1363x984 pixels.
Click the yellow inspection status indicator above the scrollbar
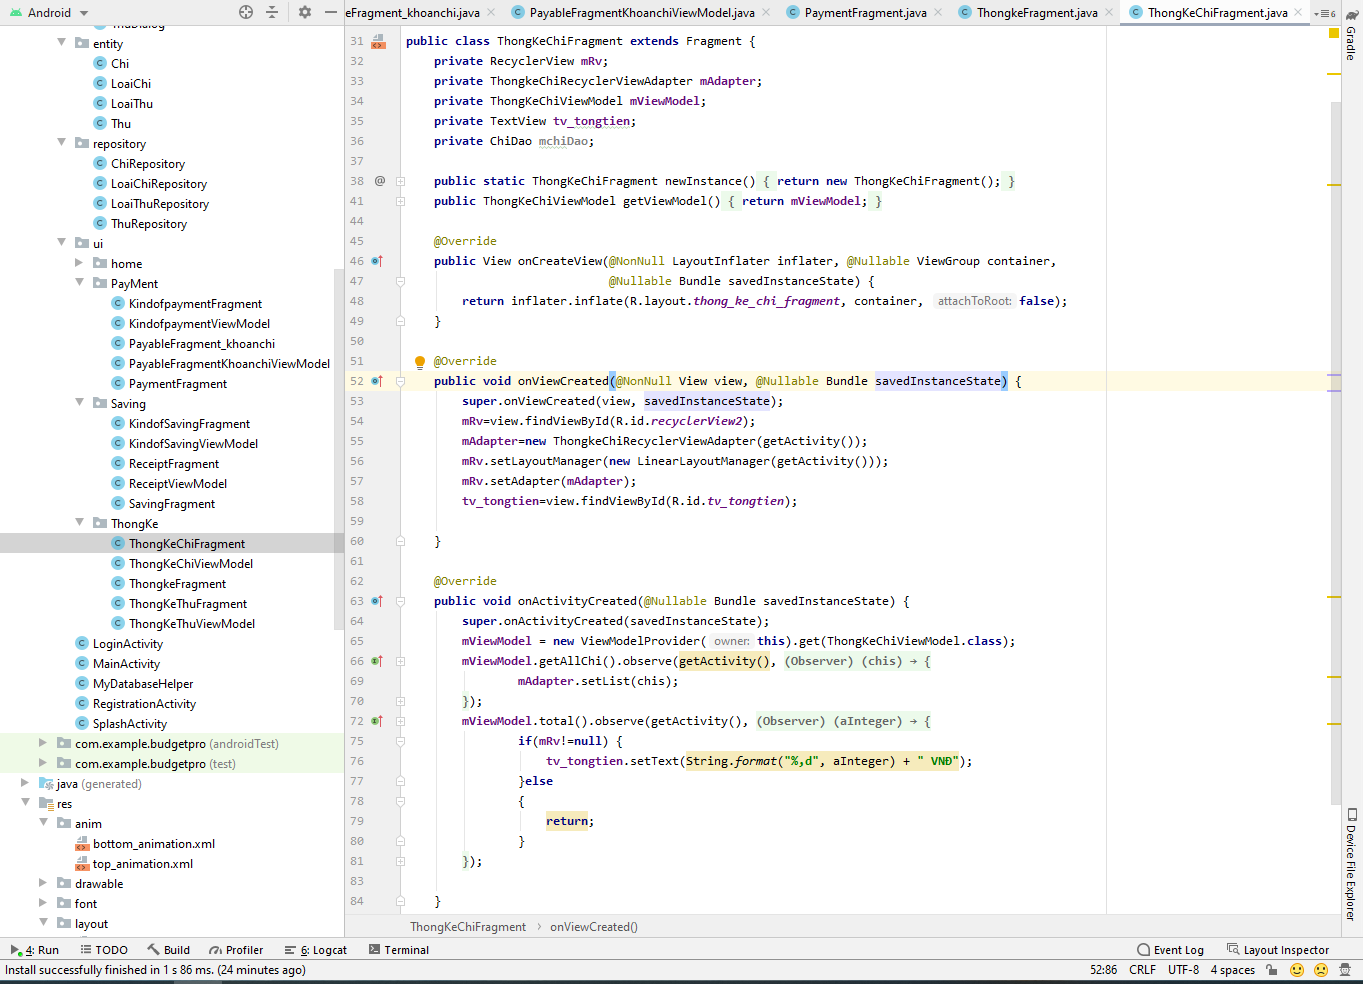pos(1334,33)
